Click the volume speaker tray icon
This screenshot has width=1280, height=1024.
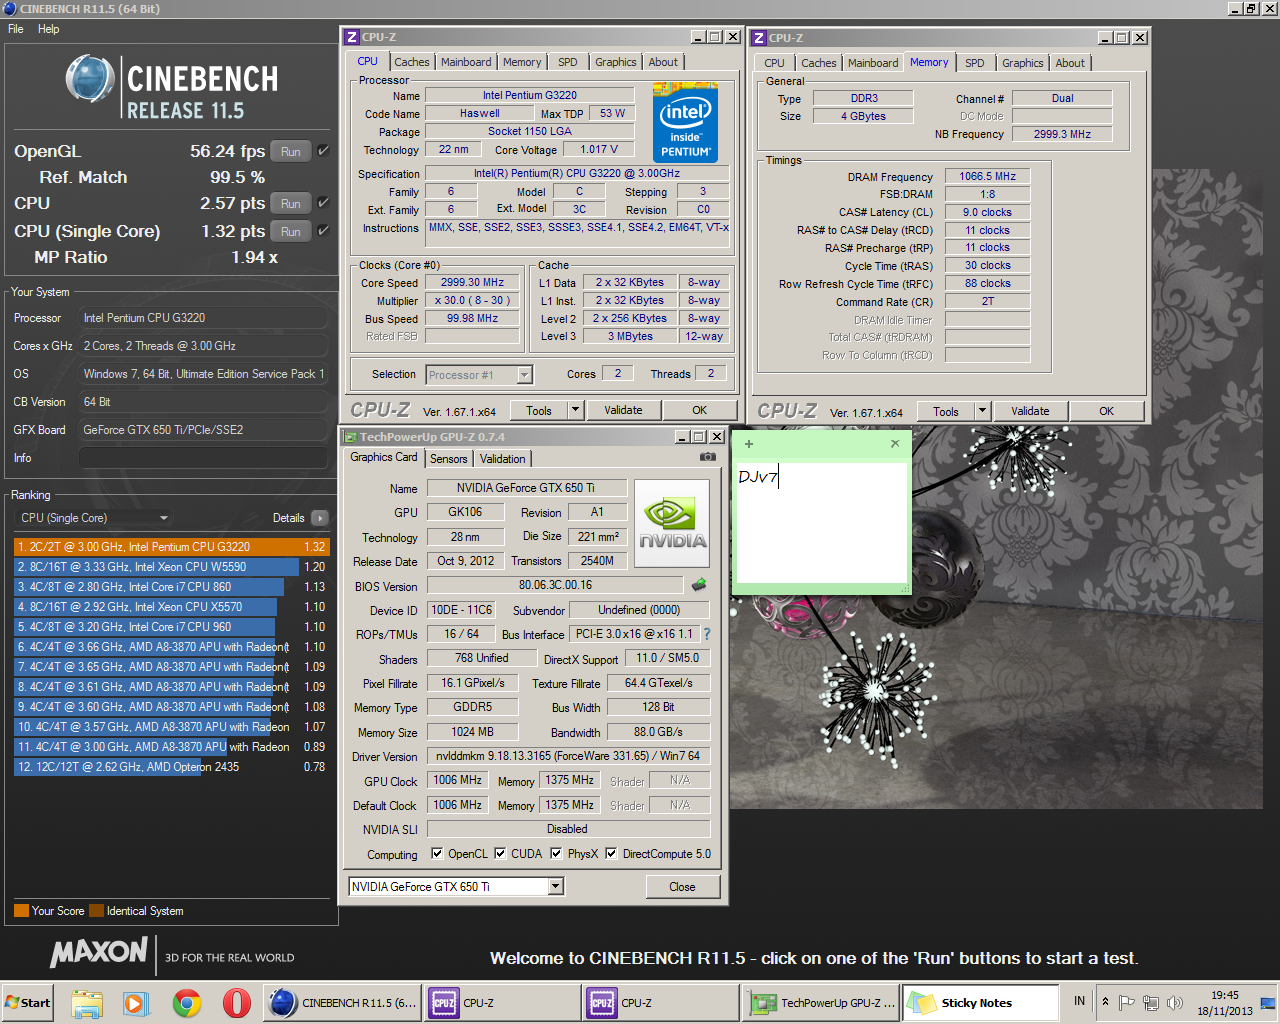1175,1002
